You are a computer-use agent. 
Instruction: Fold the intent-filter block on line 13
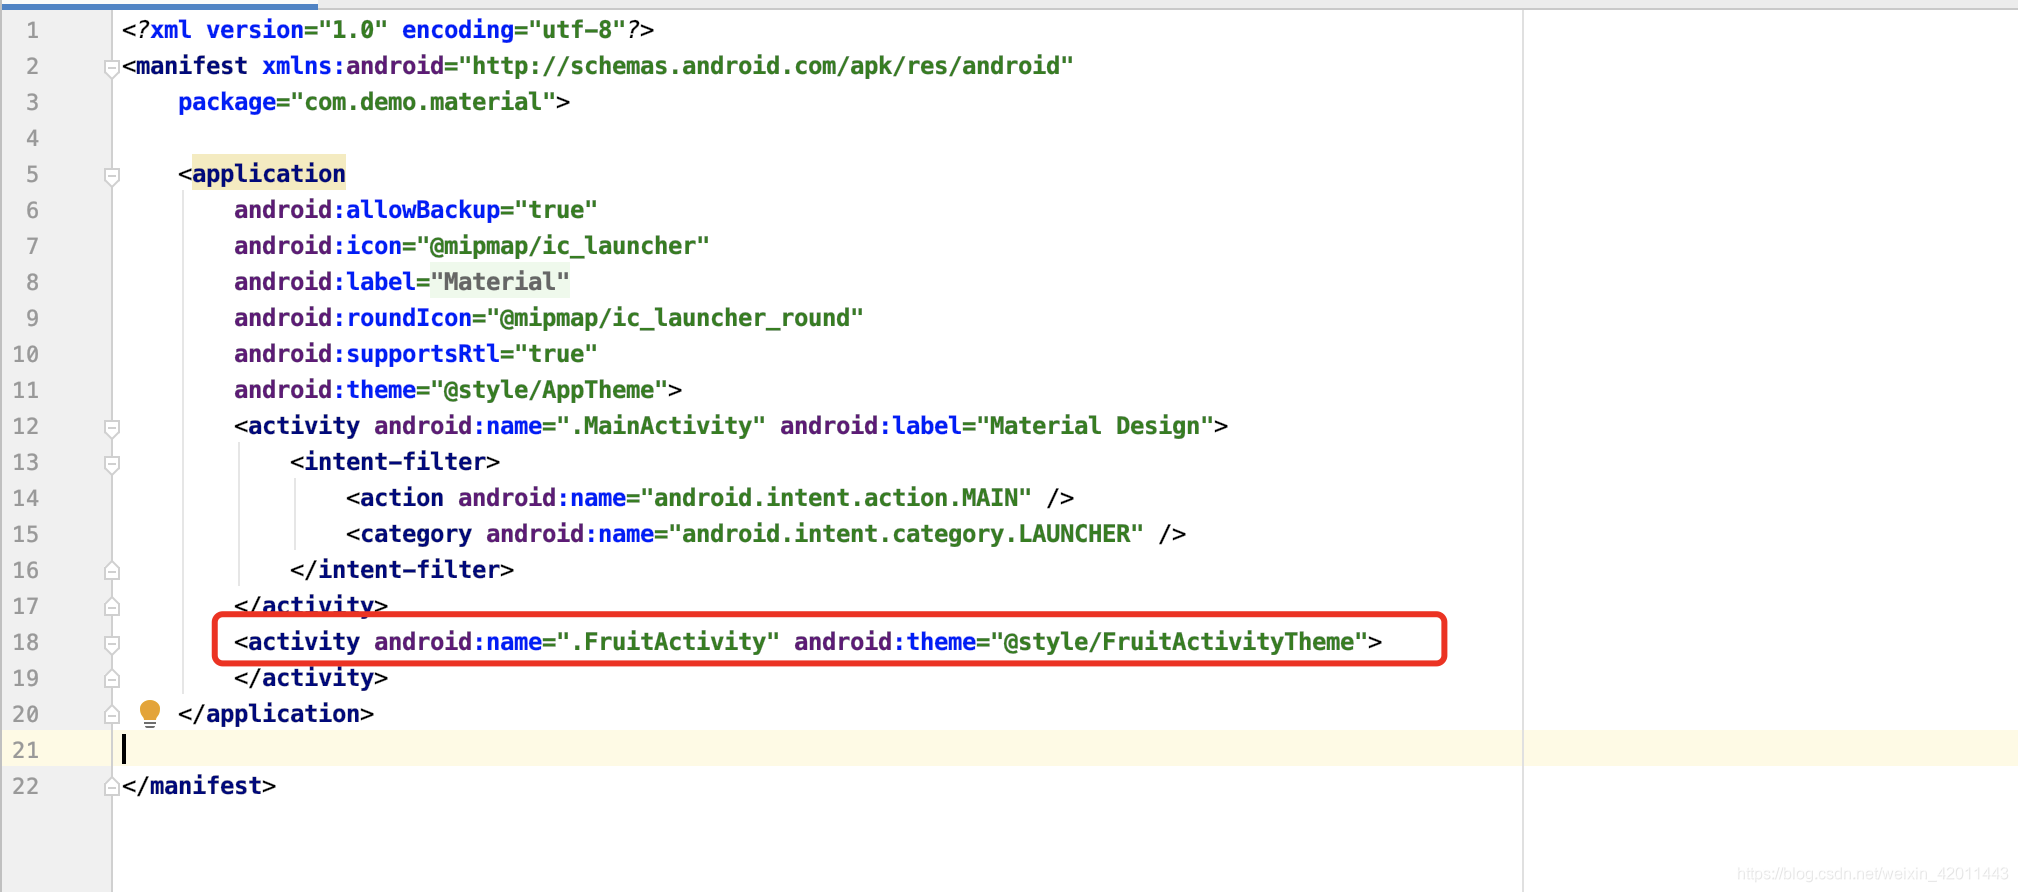(111, 464)
